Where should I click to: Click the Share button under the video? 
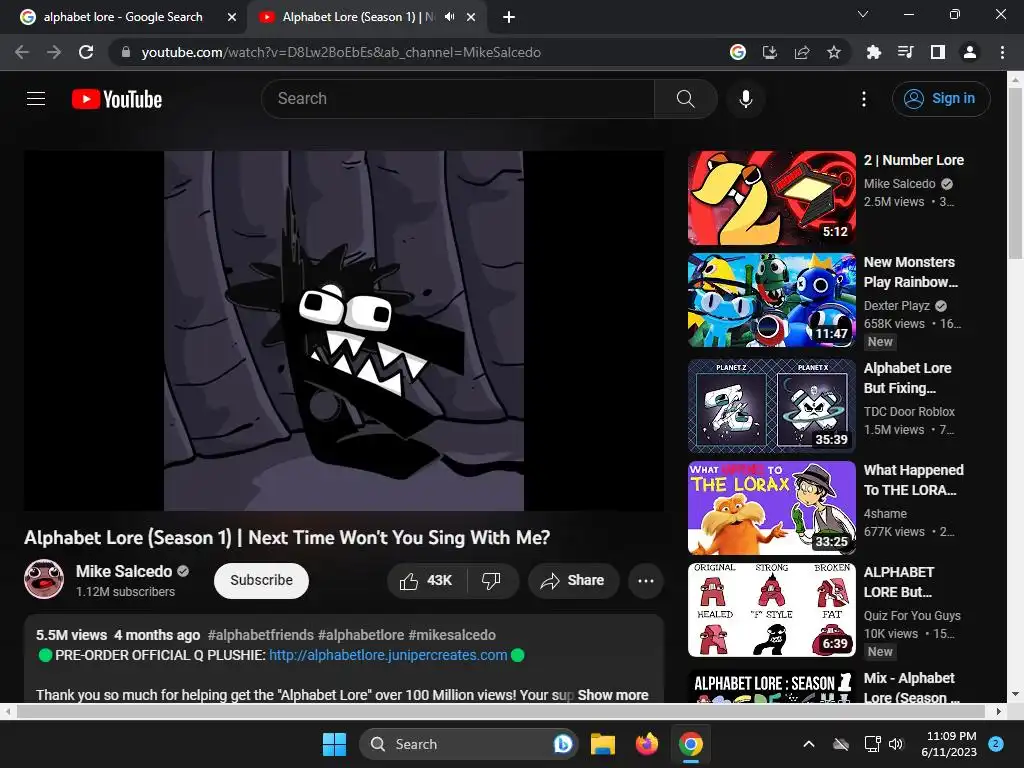(x=573, y=581)
